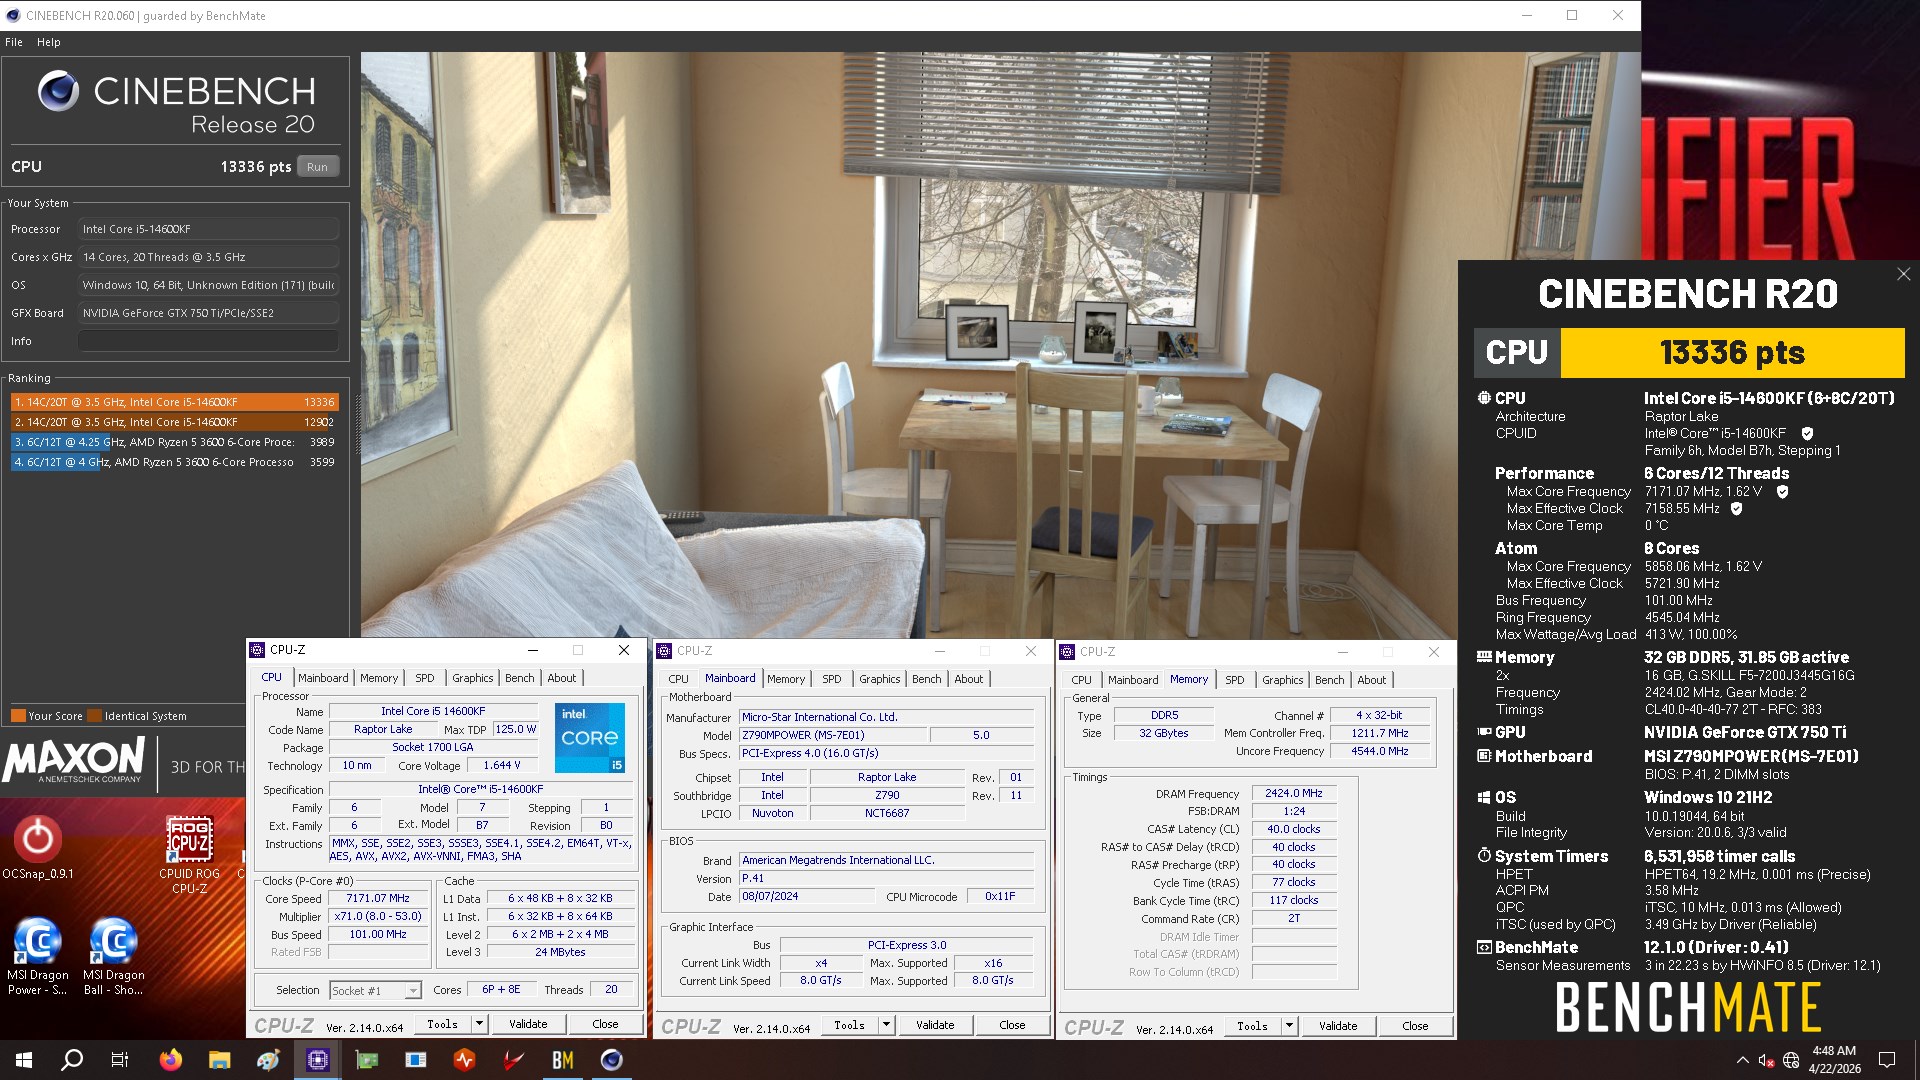The width and height of the screenshot is (1920, 1080).
Task: Click the DRAM Frequency 2424.0 MHz value
Action: [x=1294, y=793]
